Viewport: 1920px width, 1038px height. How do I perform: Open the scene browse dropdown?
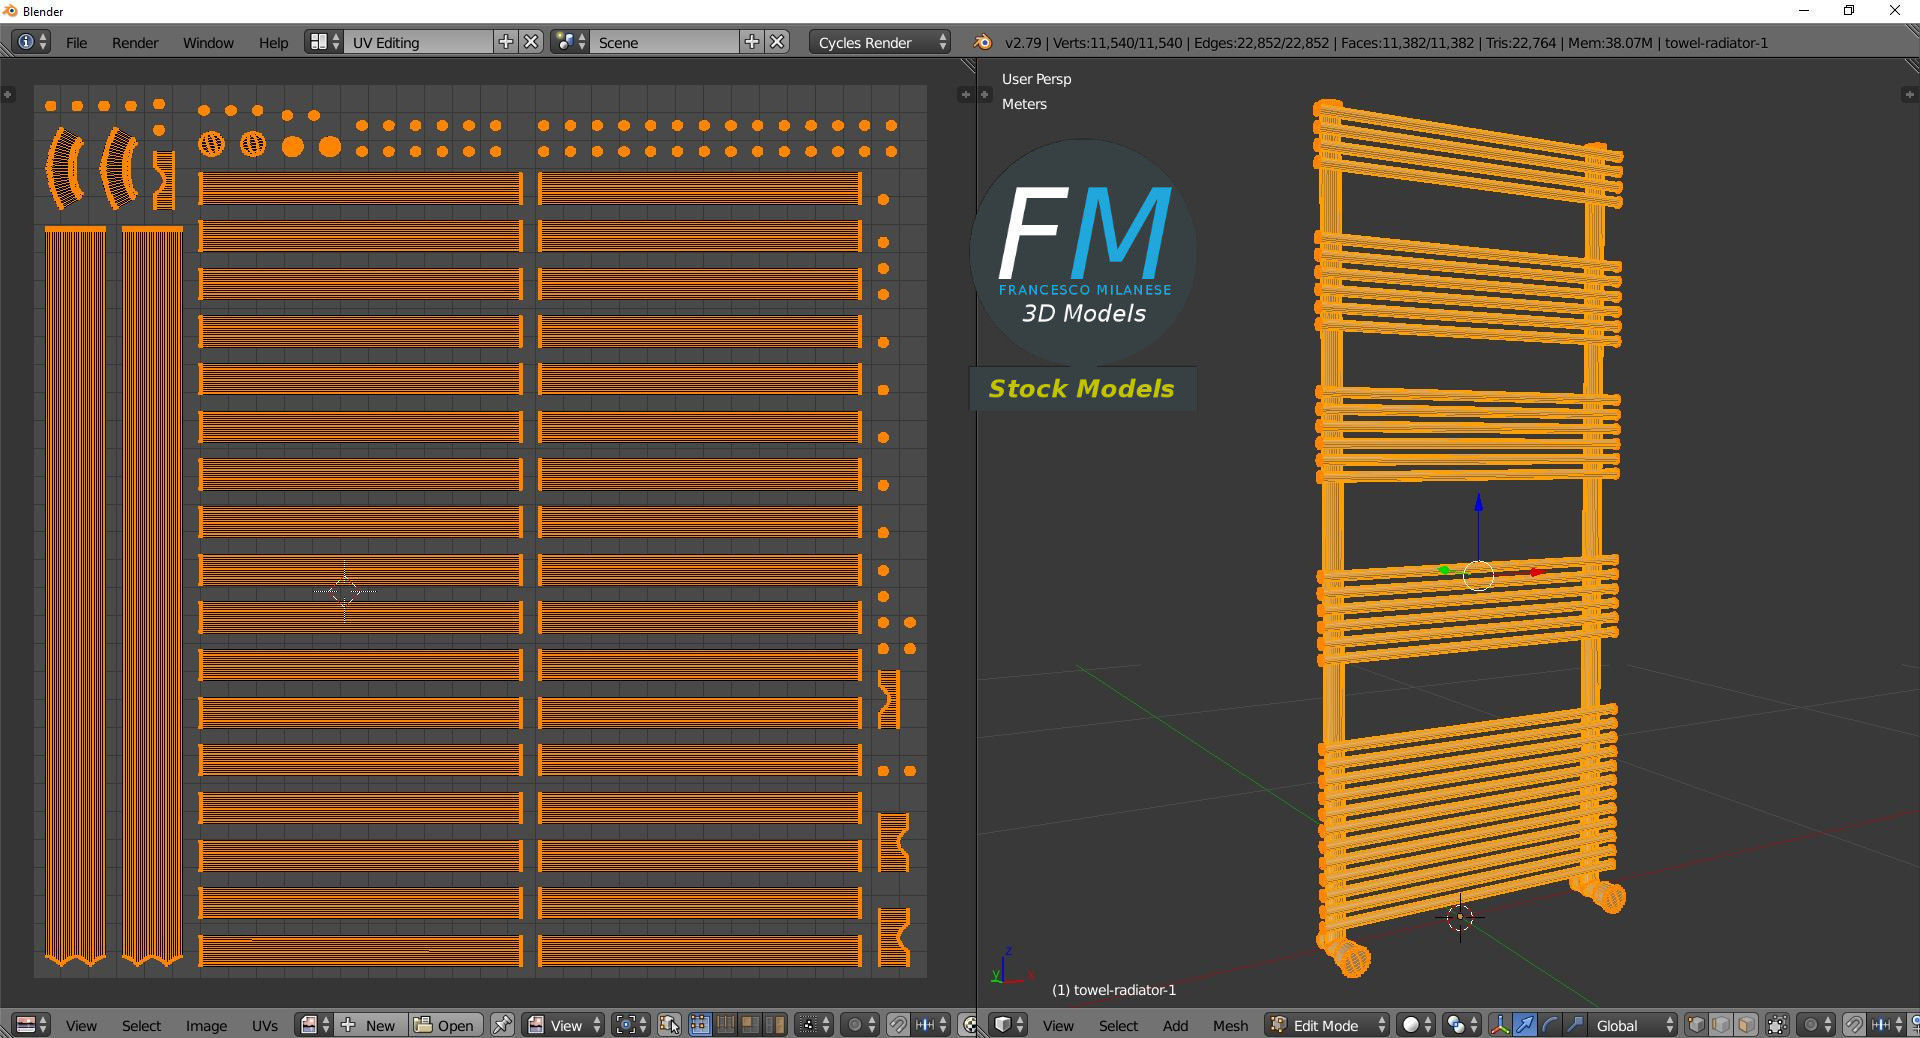pyautogui.click(x=570, y=42)
